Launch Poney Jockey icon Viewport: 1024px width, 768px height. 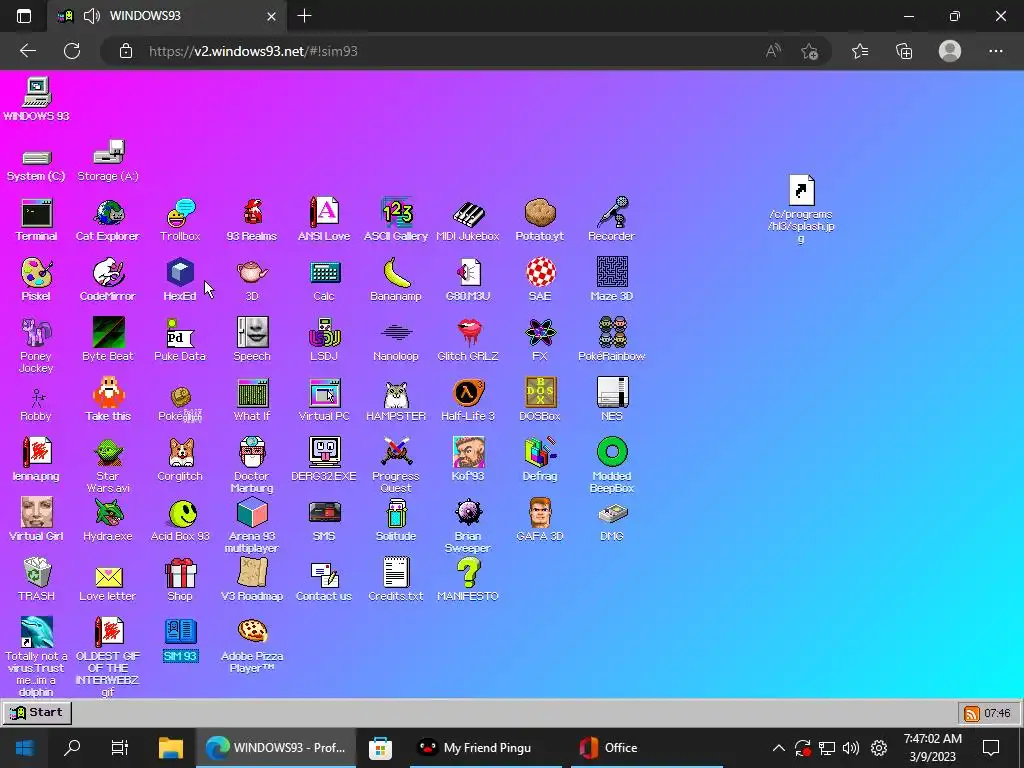coord(37,345)
